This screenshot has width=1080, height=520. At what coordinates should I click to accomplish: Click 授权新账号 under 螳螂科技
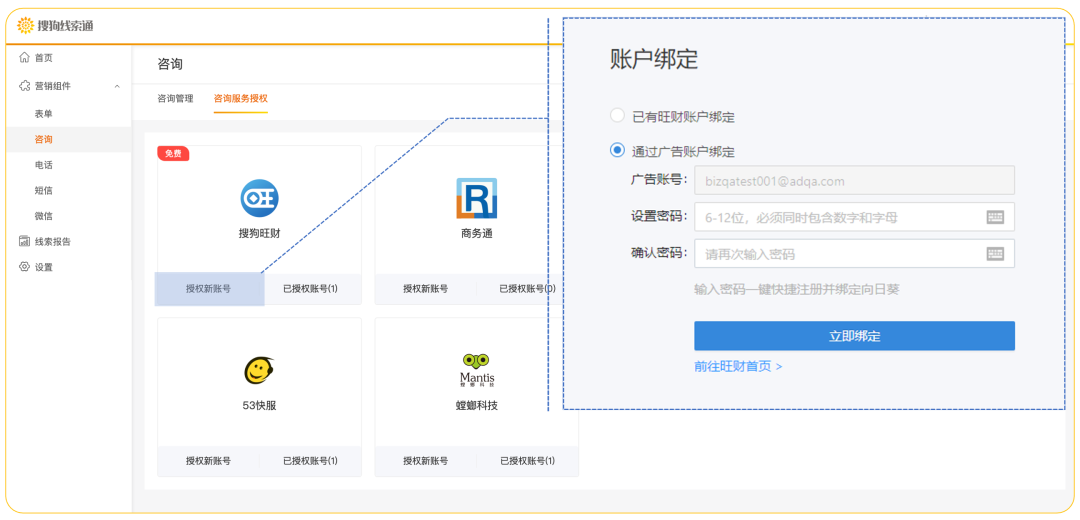coord(426,461)
